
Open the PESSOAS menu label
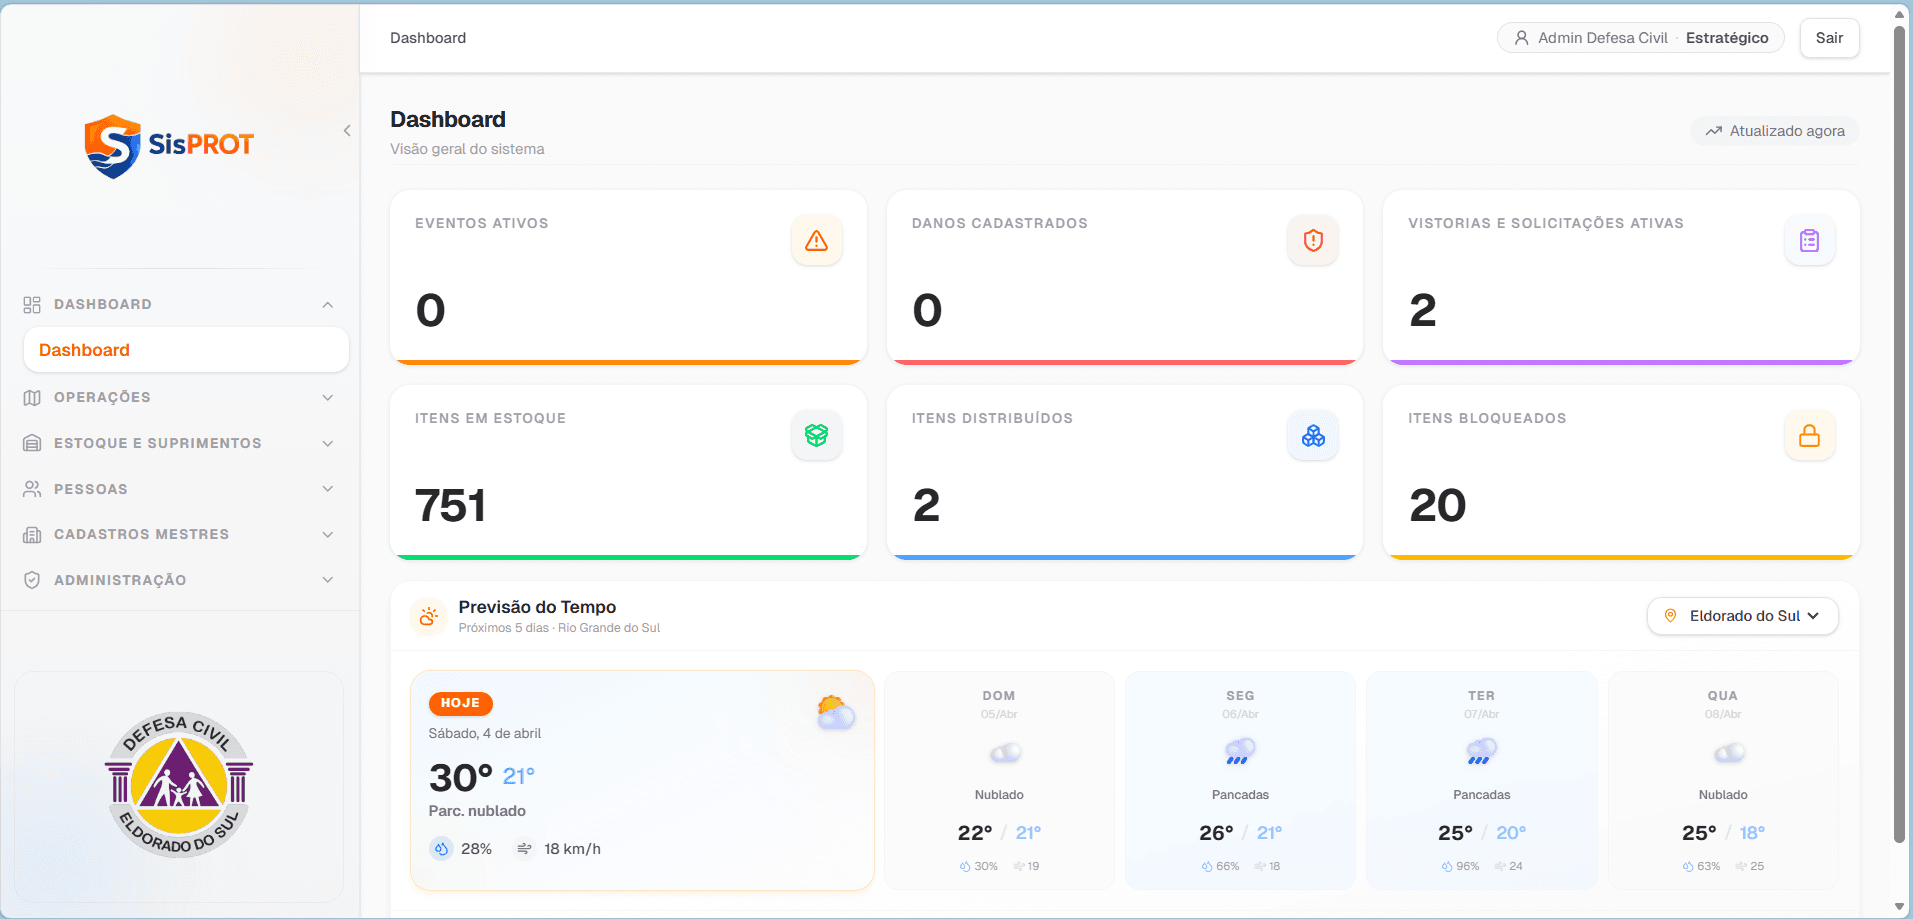(x=91, y=489)
